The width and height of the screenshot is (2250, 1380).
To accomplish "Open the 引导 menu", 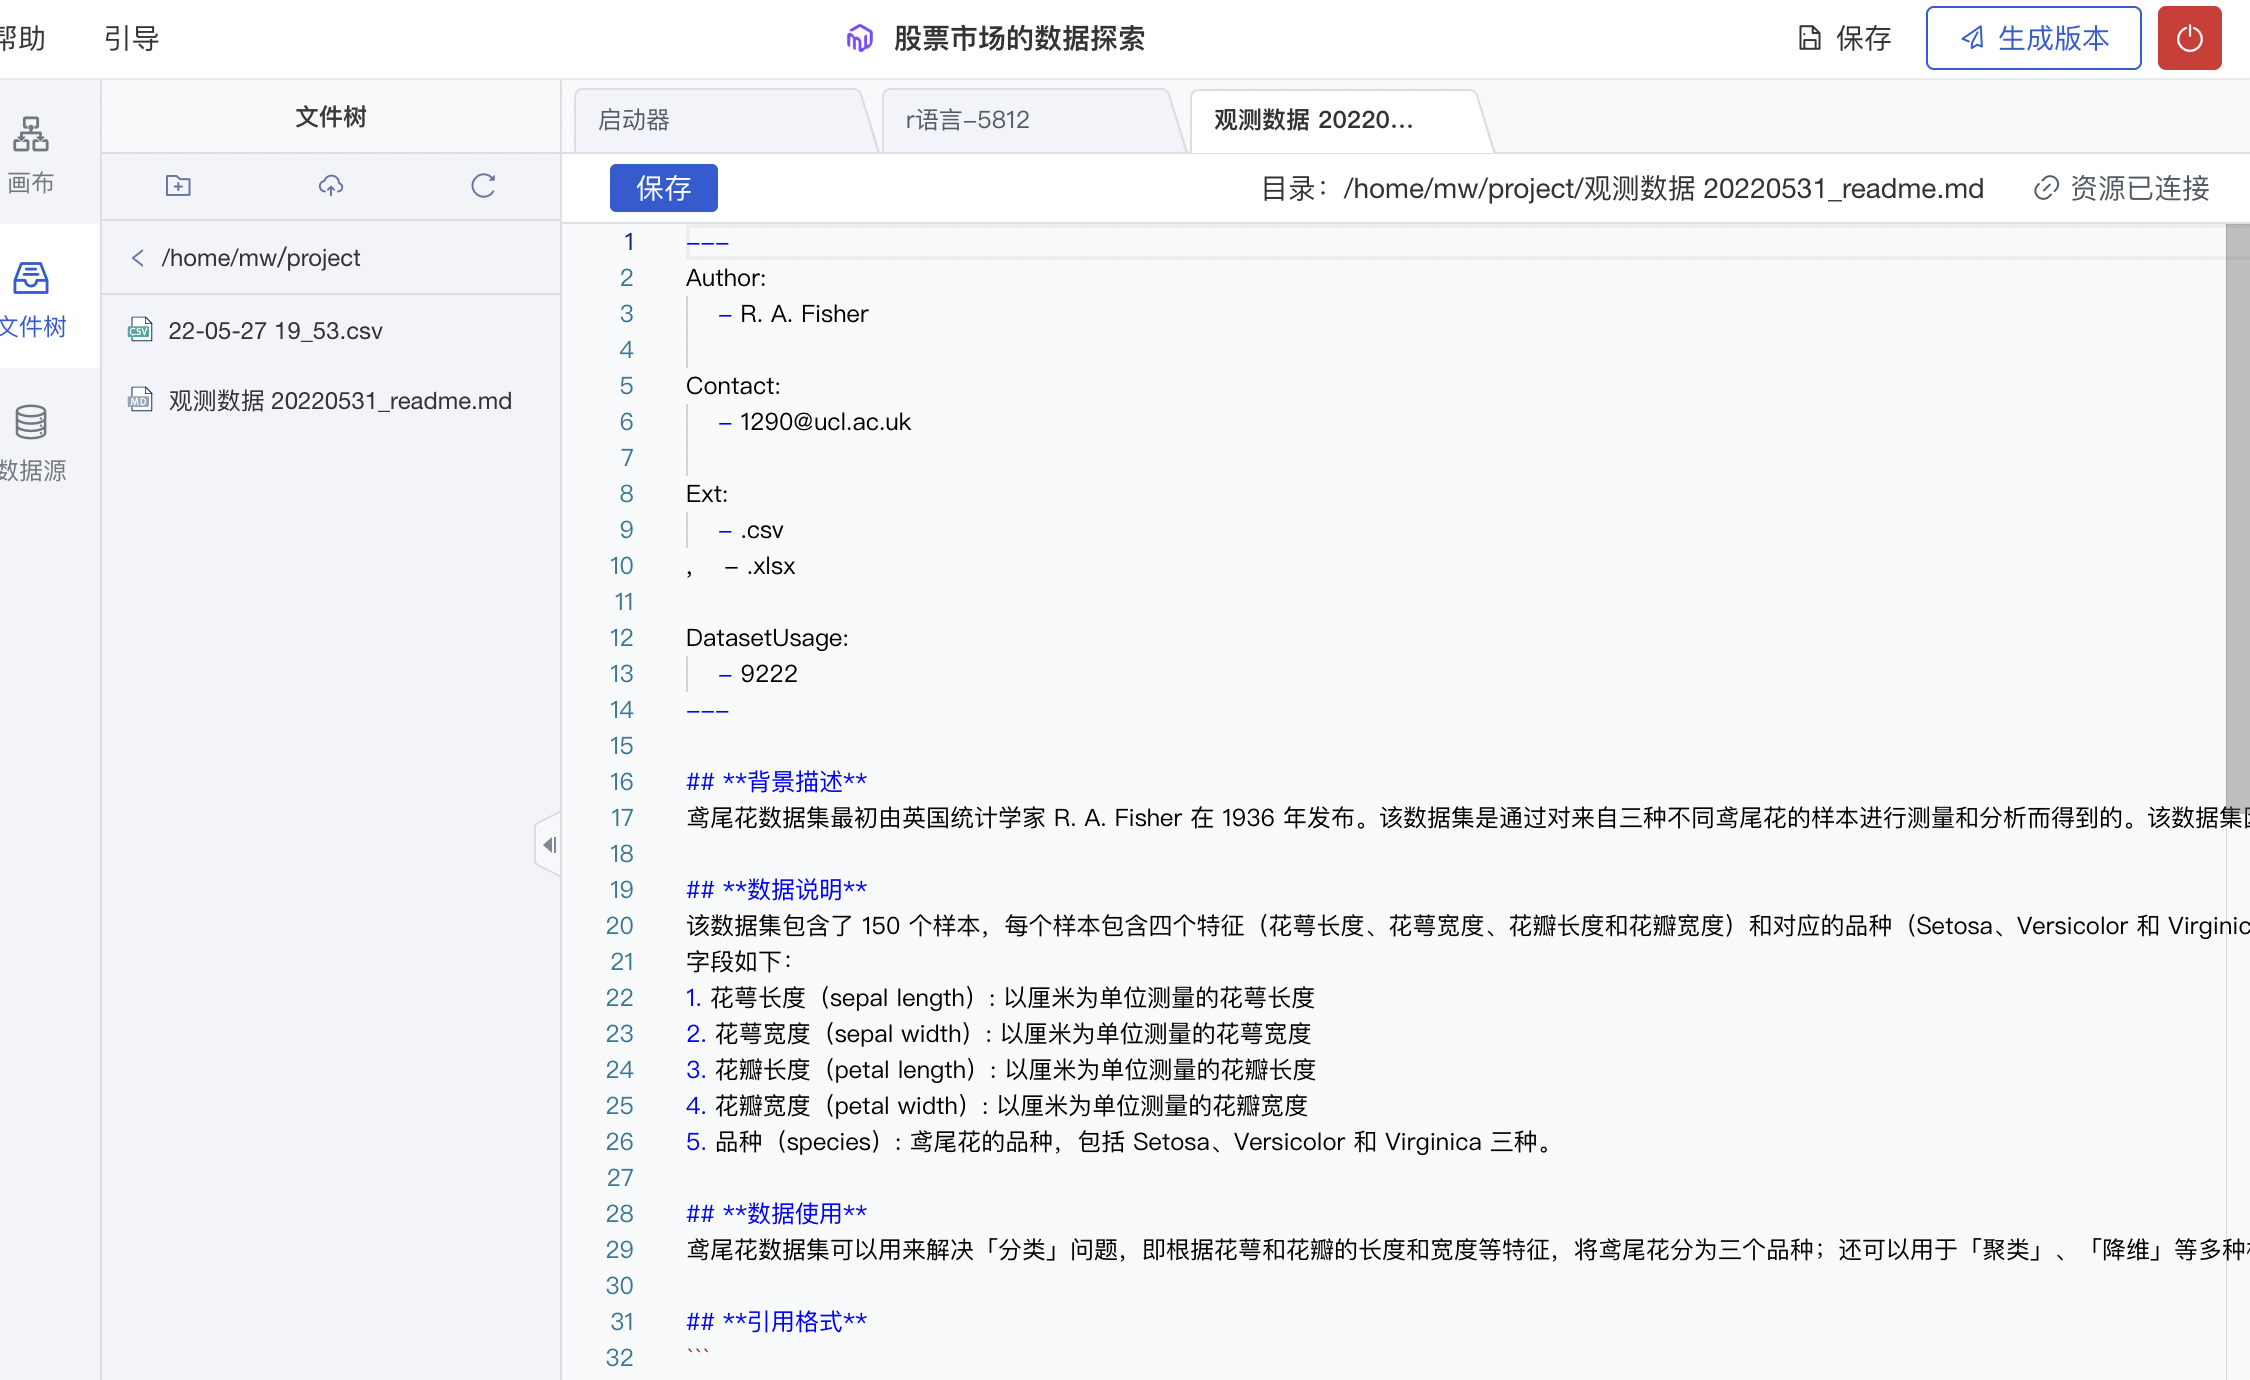I will tap(131, 38).
